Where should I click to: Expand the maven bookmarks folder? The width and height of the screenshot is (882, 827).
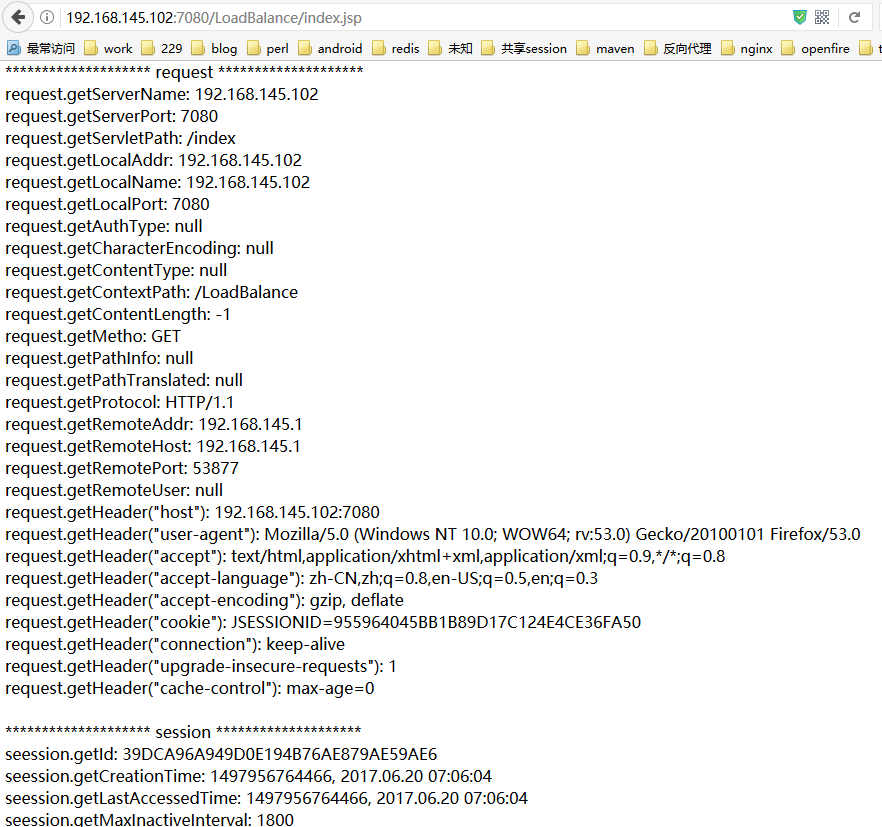[x=605, y=48]
